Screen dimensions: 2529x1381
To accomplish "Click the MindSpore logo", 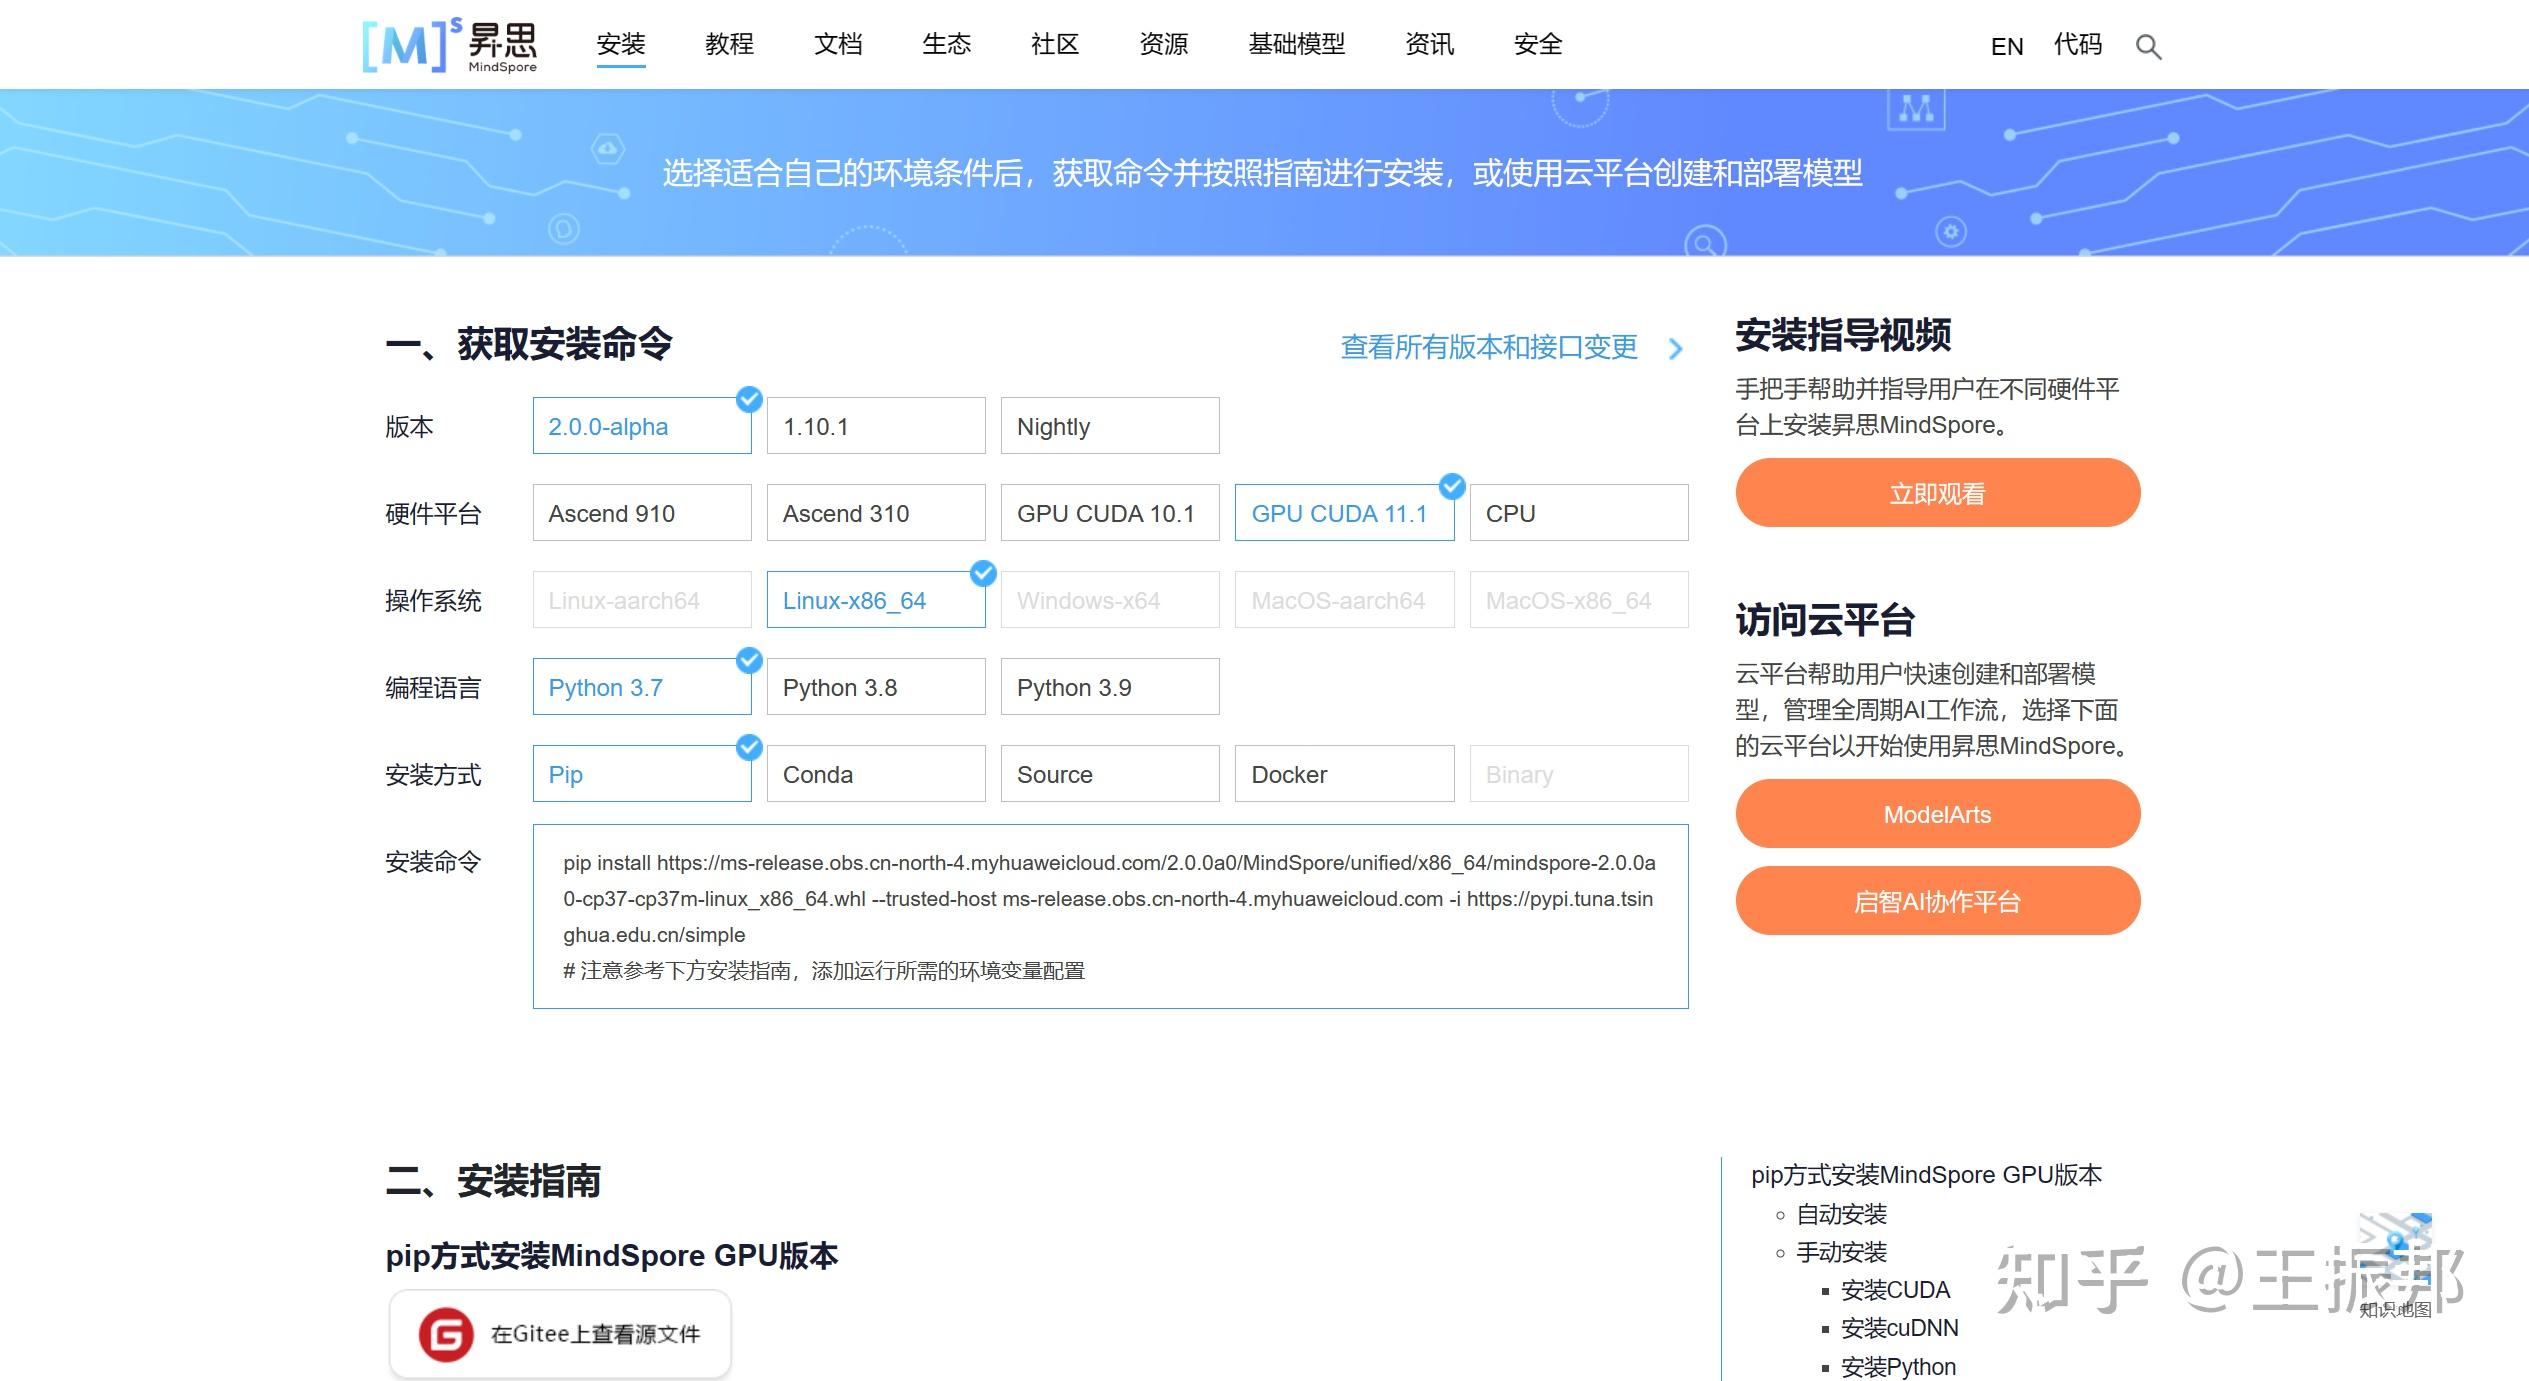I will pyautogui.click(x=448, y=44).
